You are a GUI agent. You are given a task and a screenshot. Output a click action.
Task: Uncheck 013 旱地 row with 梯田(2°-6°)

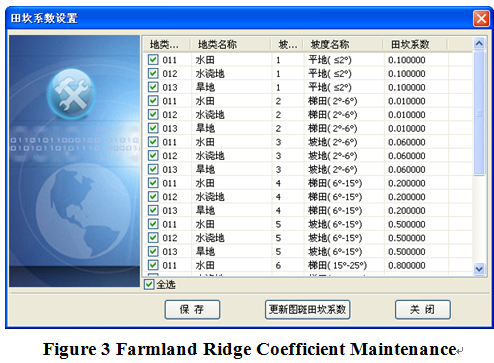click(153, 128)
